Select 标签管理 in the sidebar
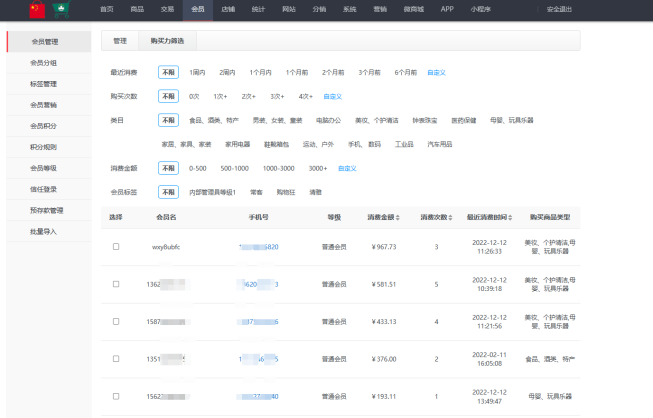The image size is (653, 418). coord(49,84)
